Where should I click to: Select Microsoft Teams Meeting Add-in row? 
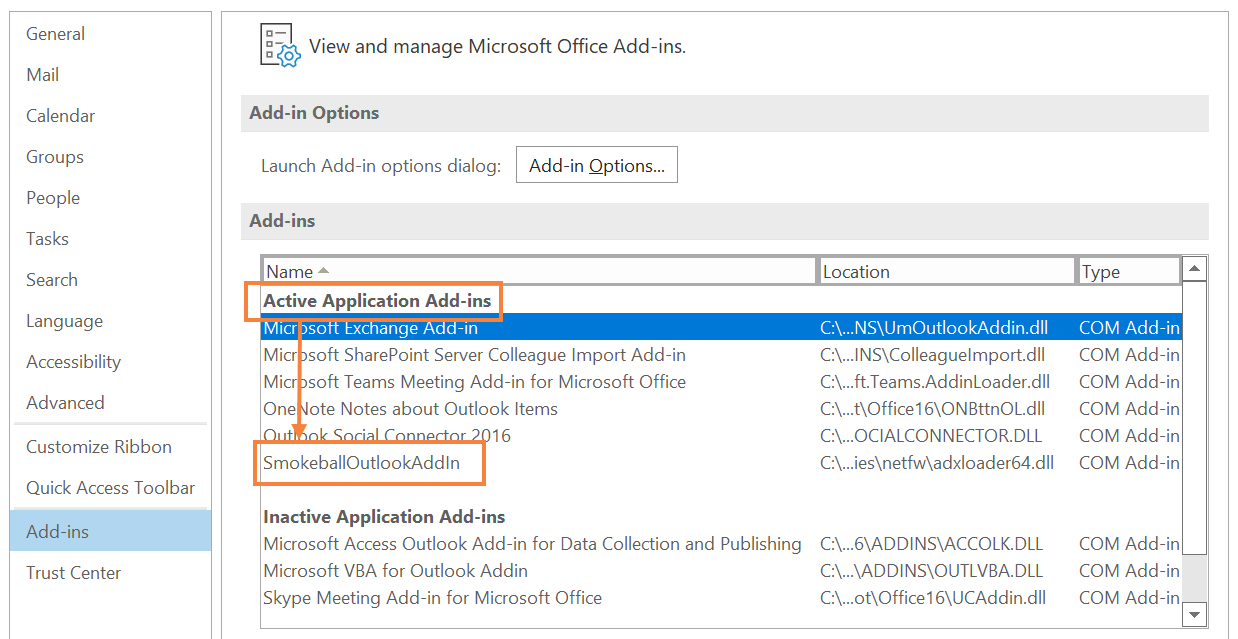(474, 382)
